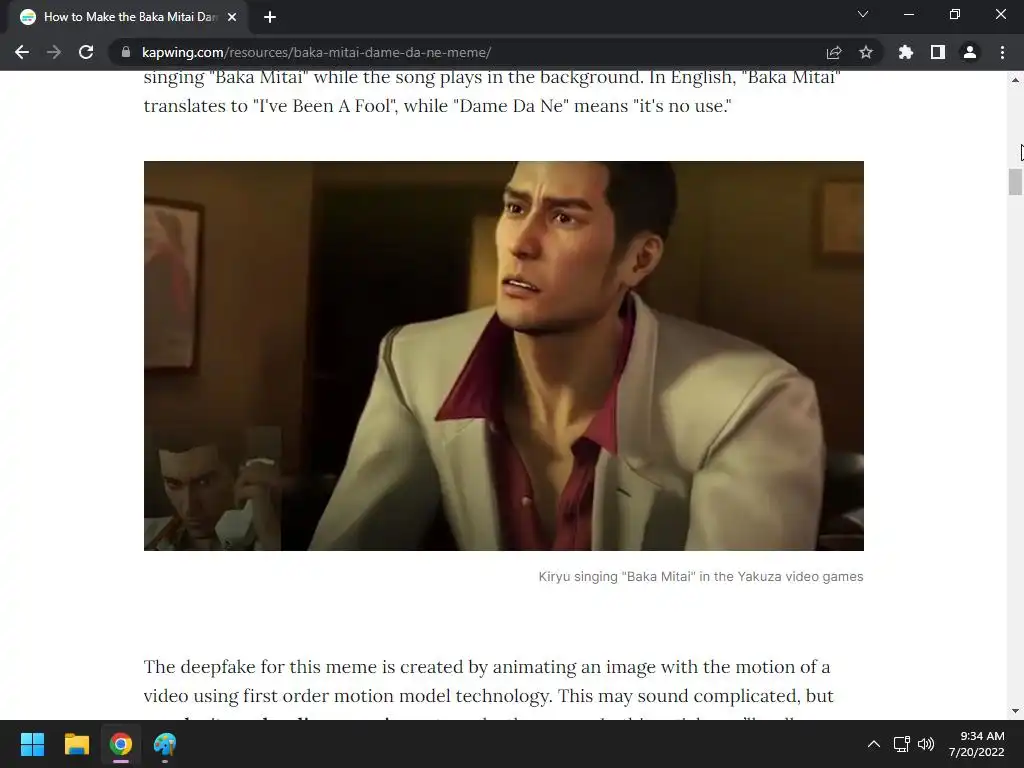Open Paint app from taskbar

165,744
